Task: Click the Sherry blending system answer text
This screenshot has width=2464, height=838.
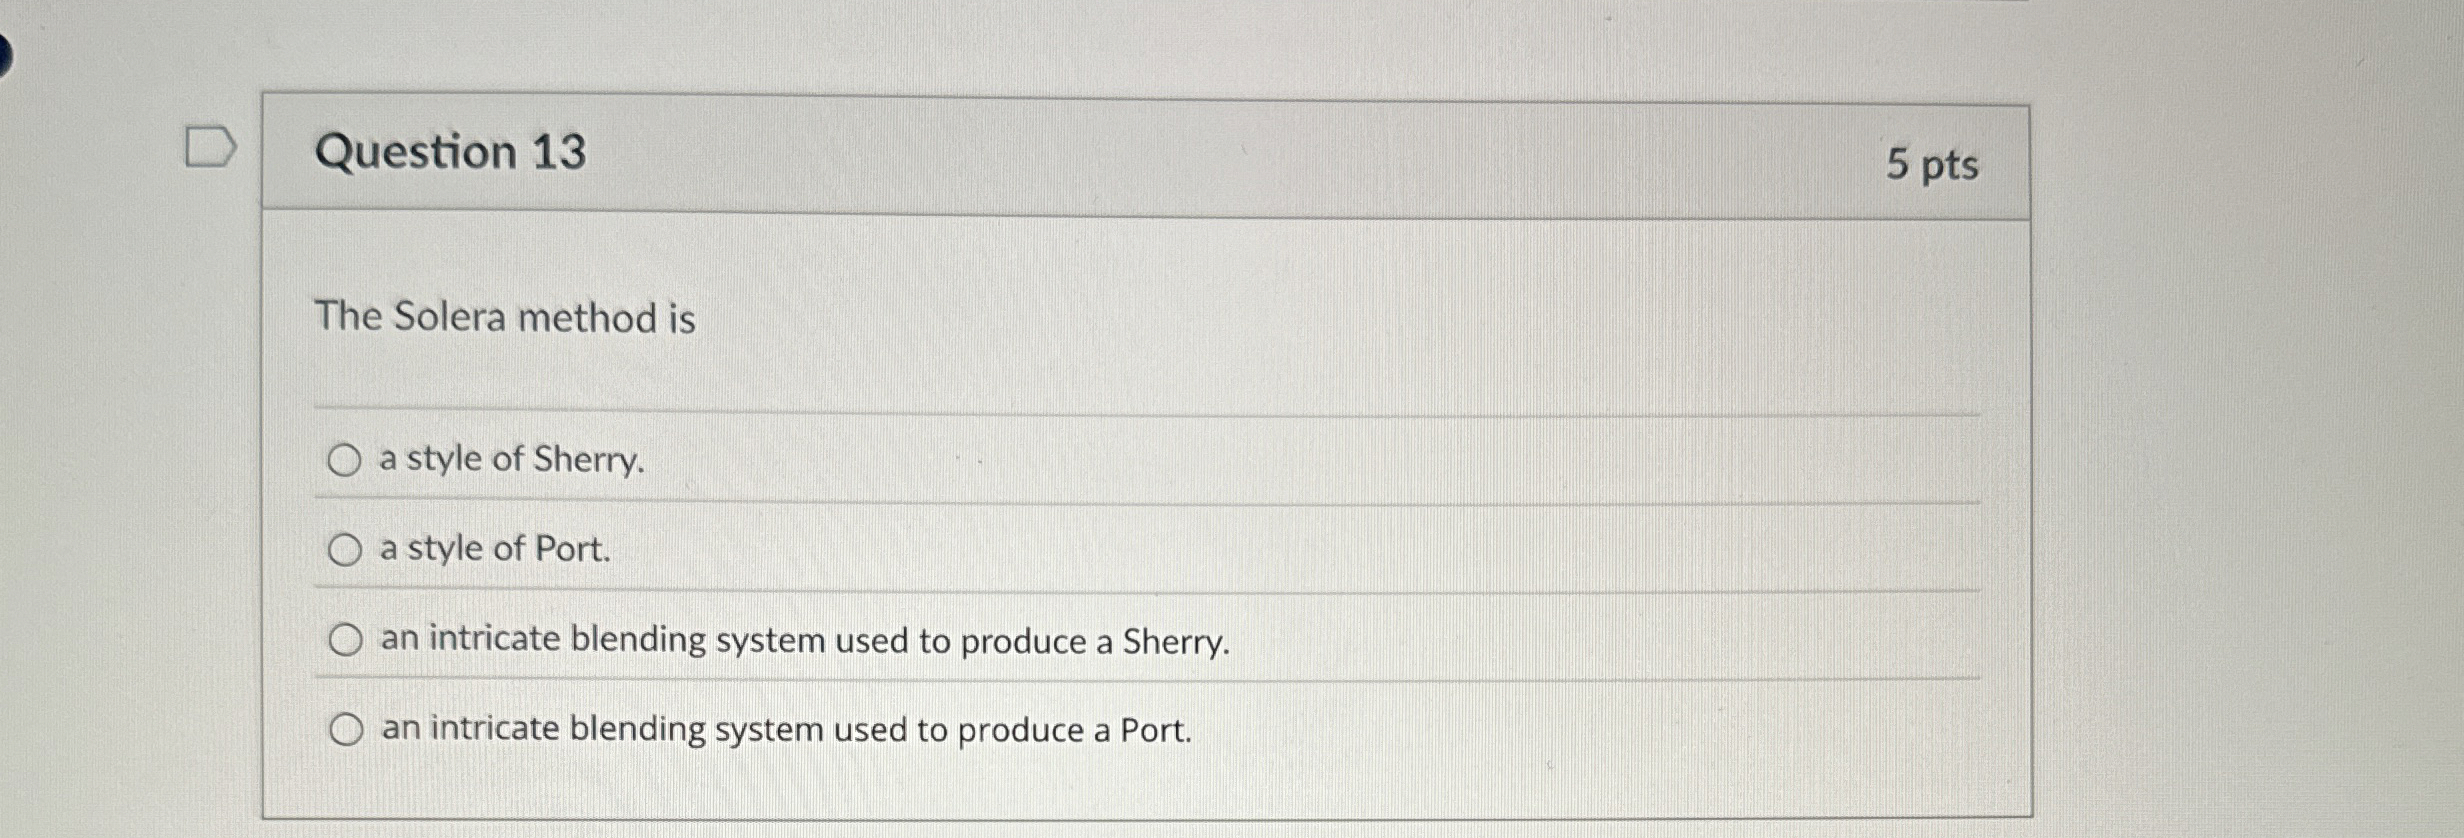Action: tap(804, 642)
